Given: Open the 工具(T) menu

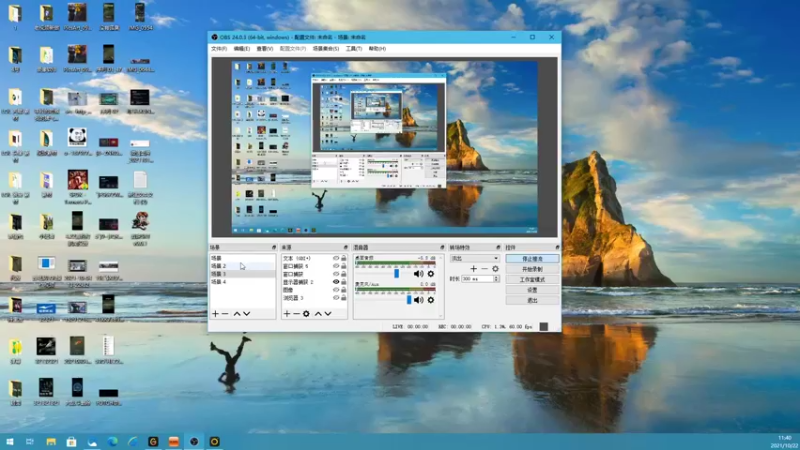Looking at the screenshot, I should 354,48.
